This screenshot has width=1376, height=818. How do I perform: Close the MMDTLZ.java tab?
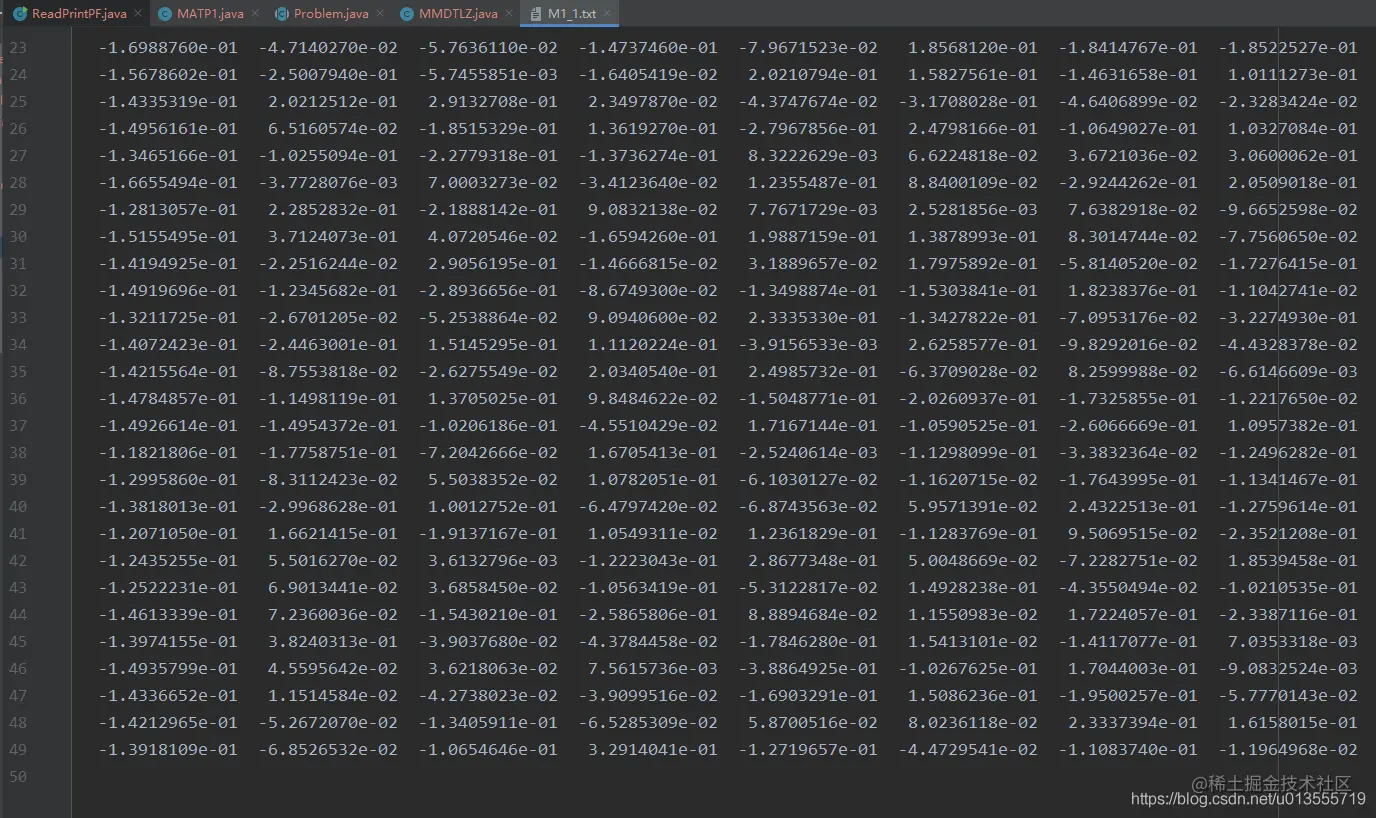pos(507,14)
